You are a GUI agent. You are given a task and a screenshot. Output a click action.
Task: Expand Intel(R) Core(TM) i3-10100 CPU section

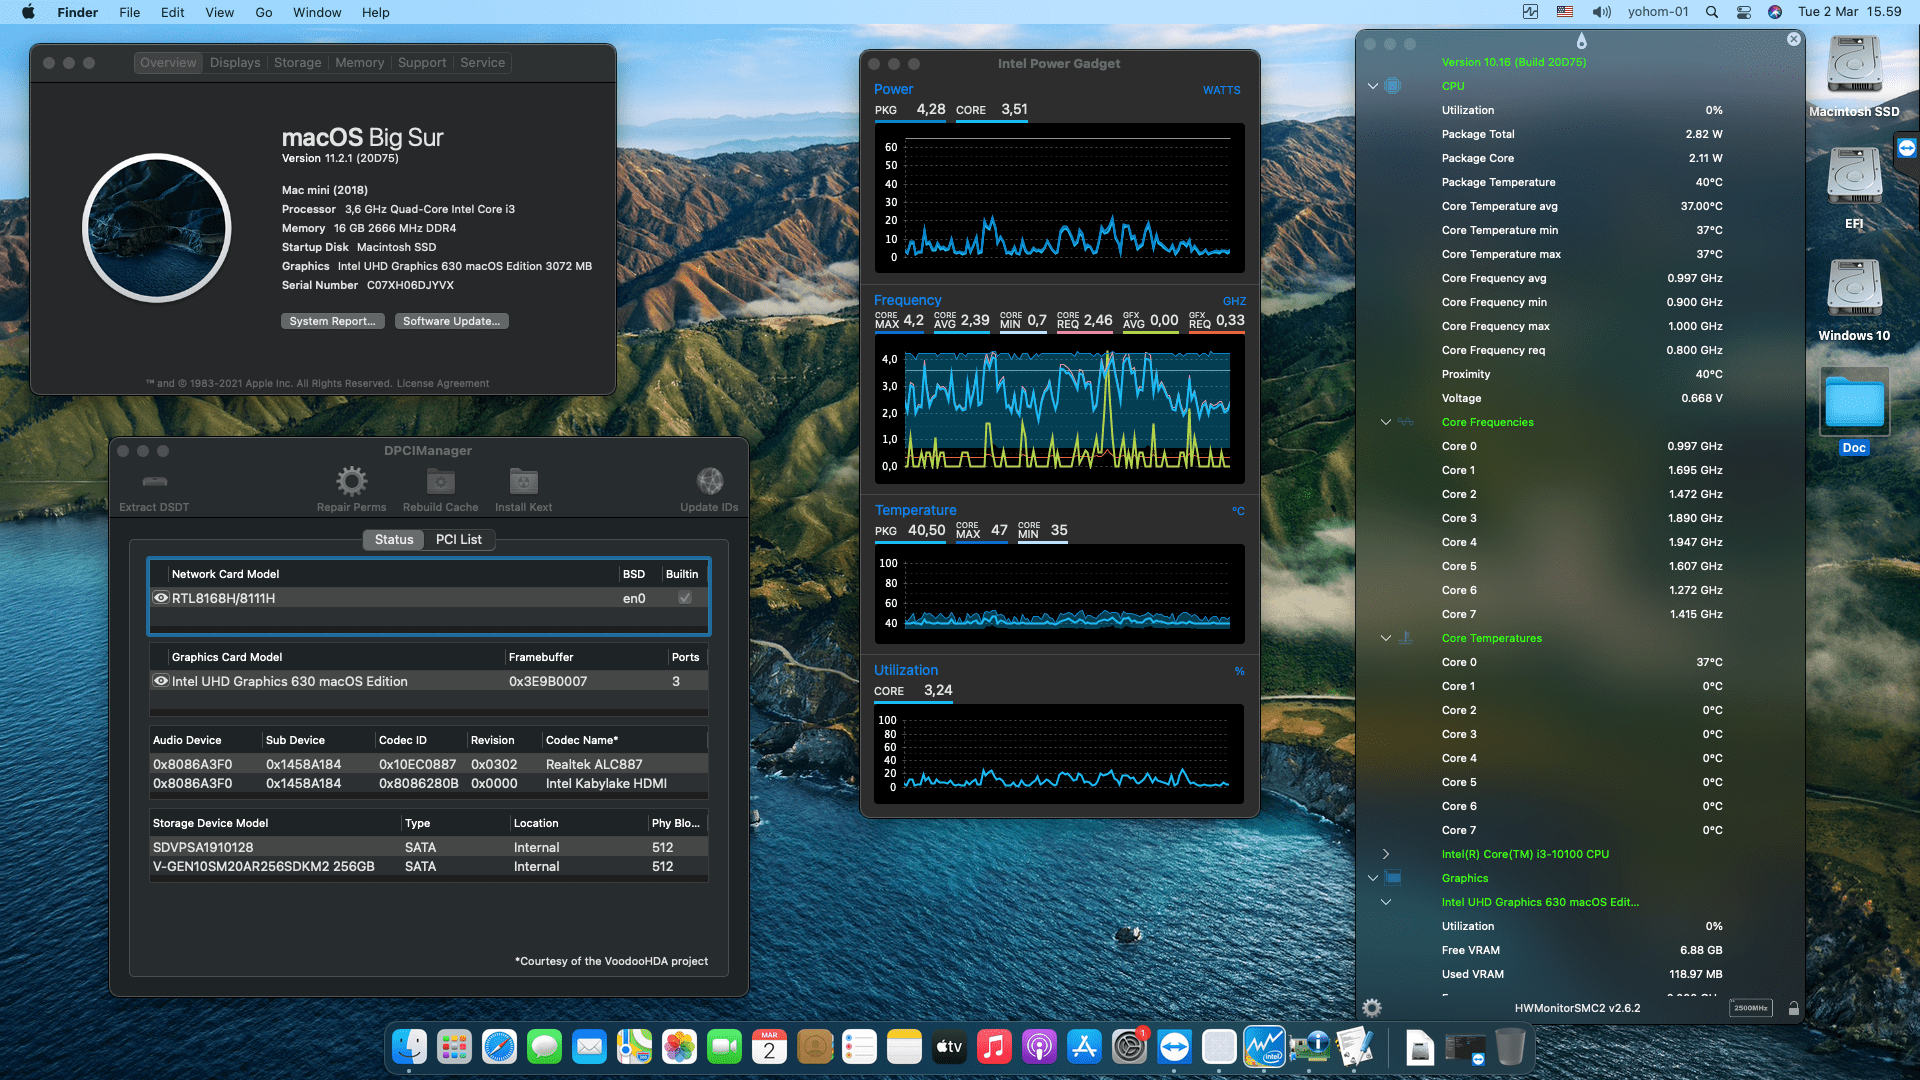pos(1386,854)
